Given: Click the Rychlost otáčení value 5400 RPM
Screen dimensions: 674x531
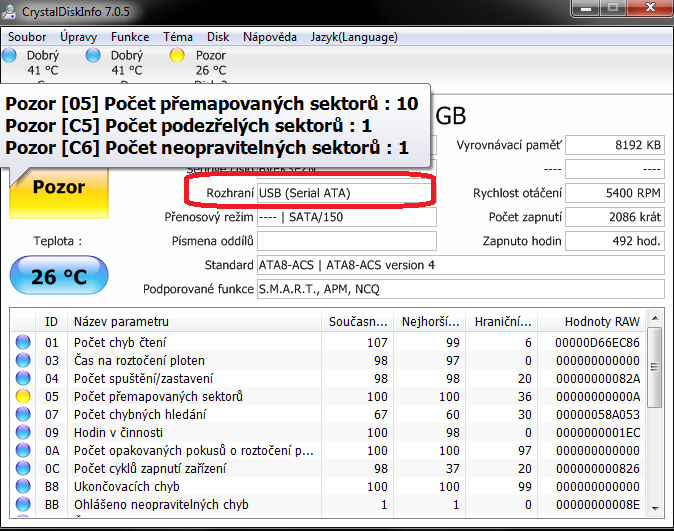Looking at the screenshot, I should pyautogui.click(x=615, y=193).
